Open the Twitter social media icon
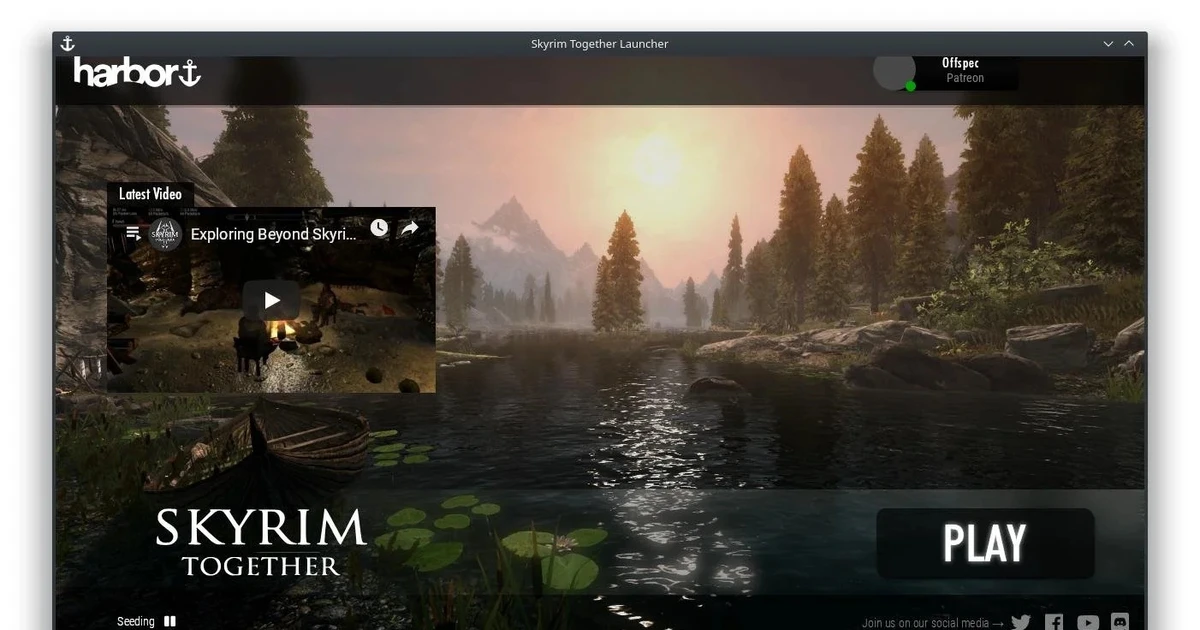Viewport: 1200px width, 630px height. pyautogui.click(x=1021, y=622)
